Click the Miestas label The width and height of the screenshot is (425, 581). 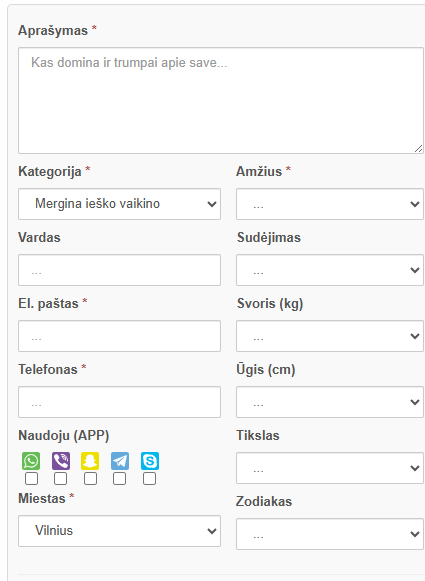point(42,498)
